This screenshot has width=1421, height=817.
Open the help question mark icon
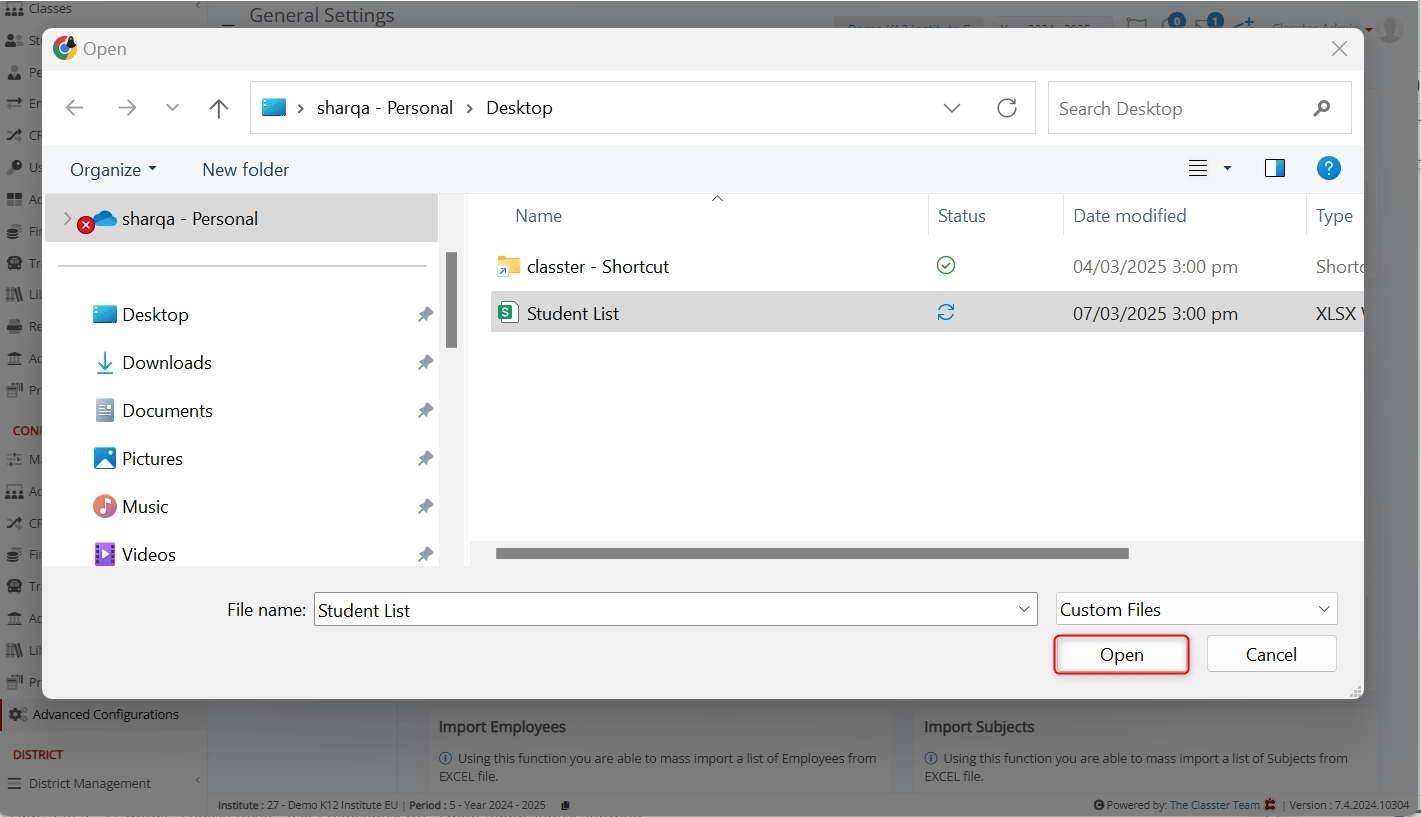[x=1328, y=168]
